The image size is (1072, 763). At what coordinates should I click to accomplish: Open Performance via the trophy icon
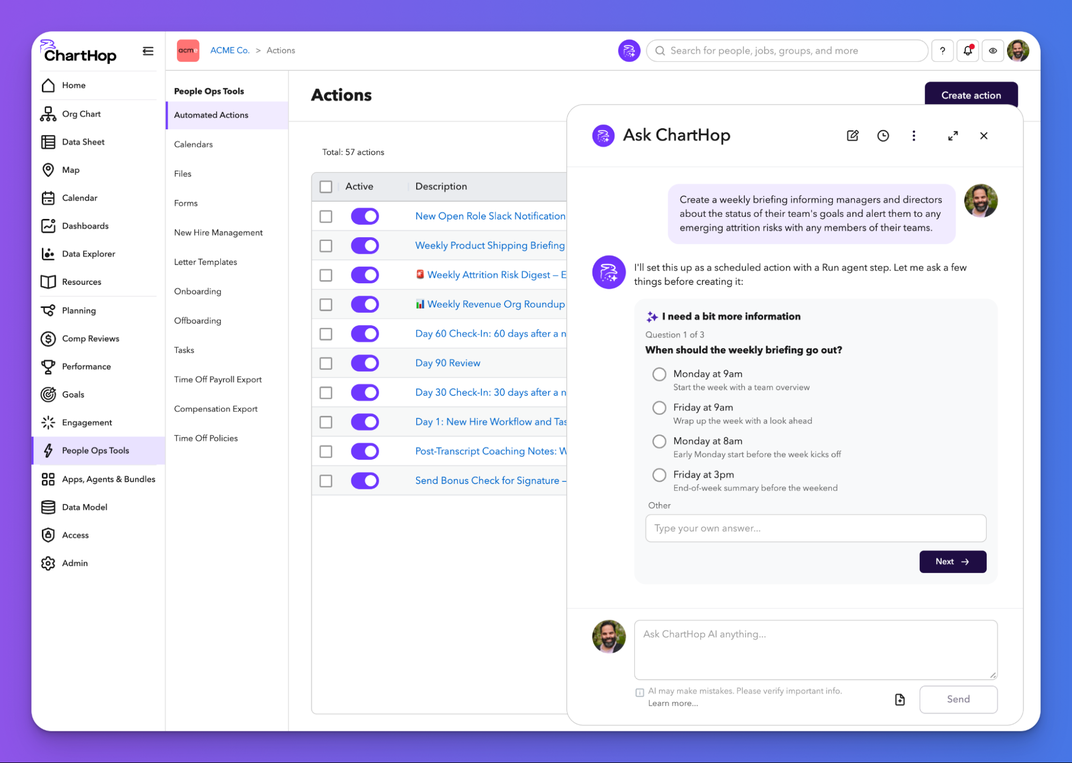48,367
